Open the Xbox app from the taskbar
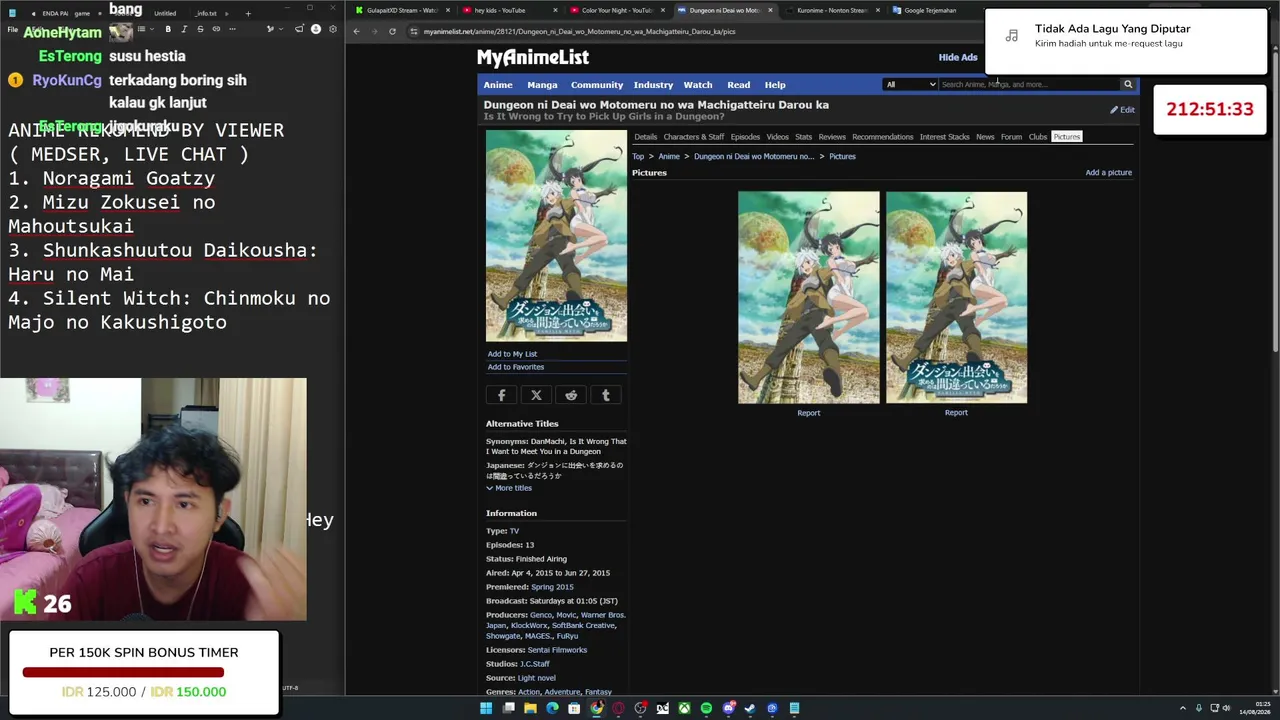This screenshot has width=1280, height=720. [684, 708]
